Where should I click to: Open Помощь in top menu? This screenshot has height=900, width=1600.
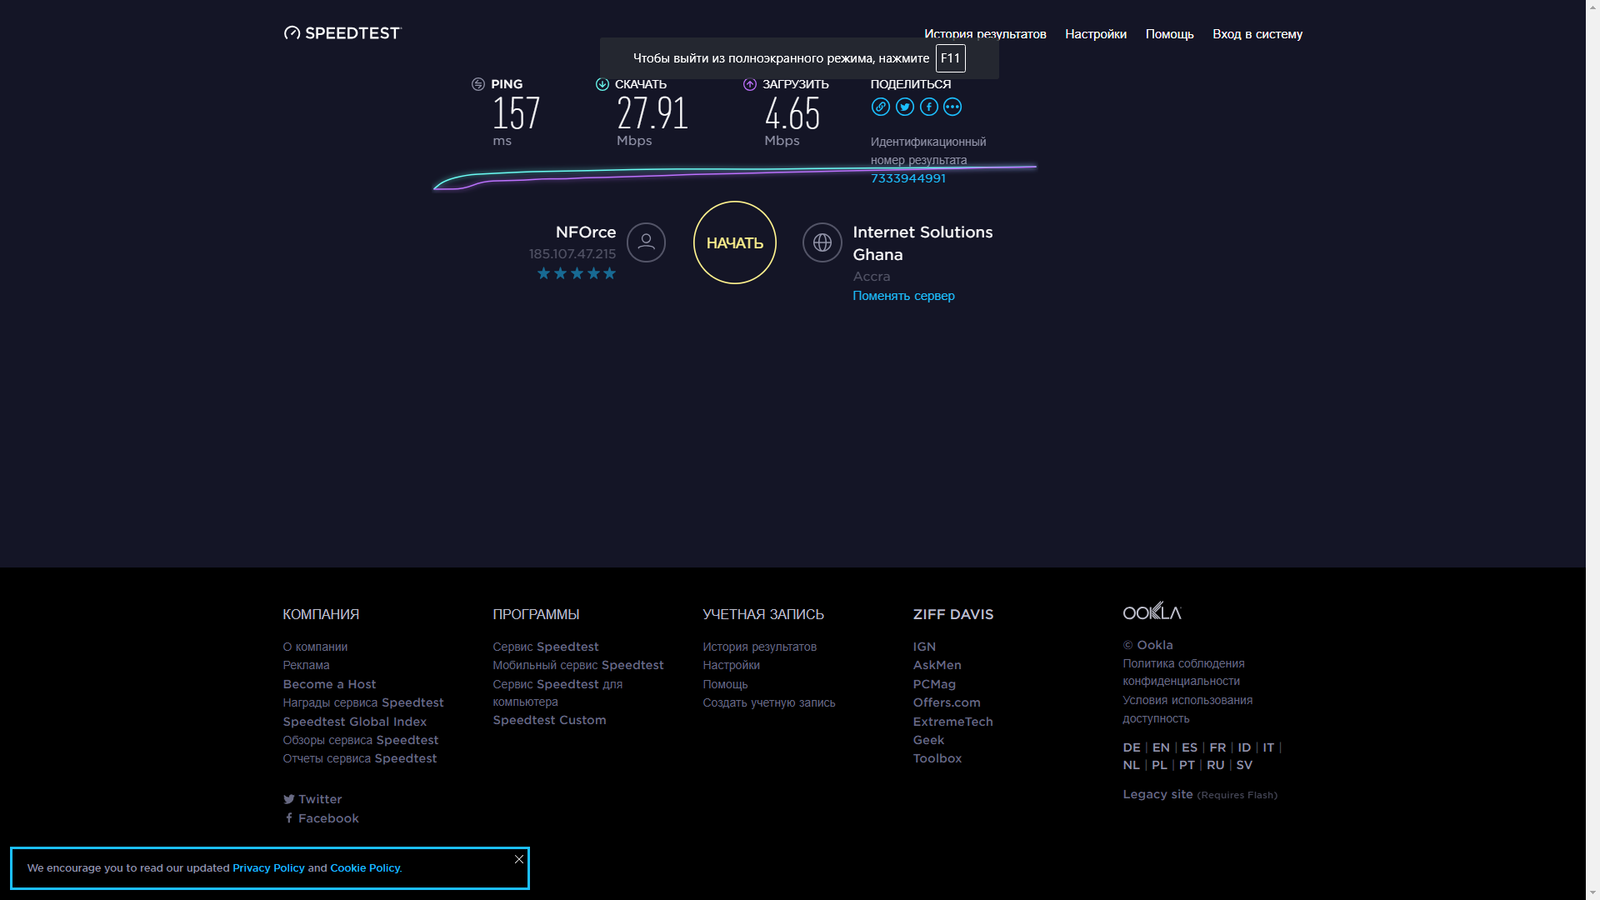[1170, 34]
